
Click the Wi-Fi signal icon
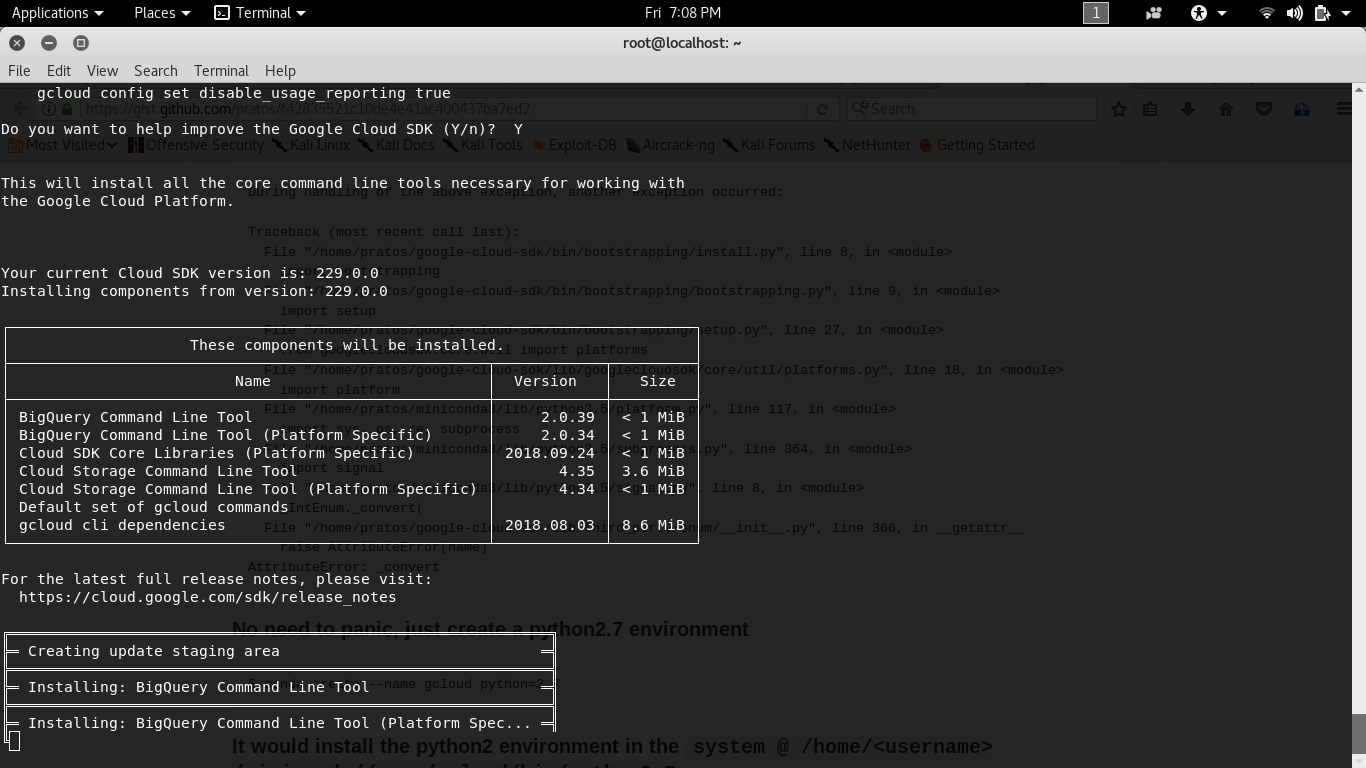1266,13
